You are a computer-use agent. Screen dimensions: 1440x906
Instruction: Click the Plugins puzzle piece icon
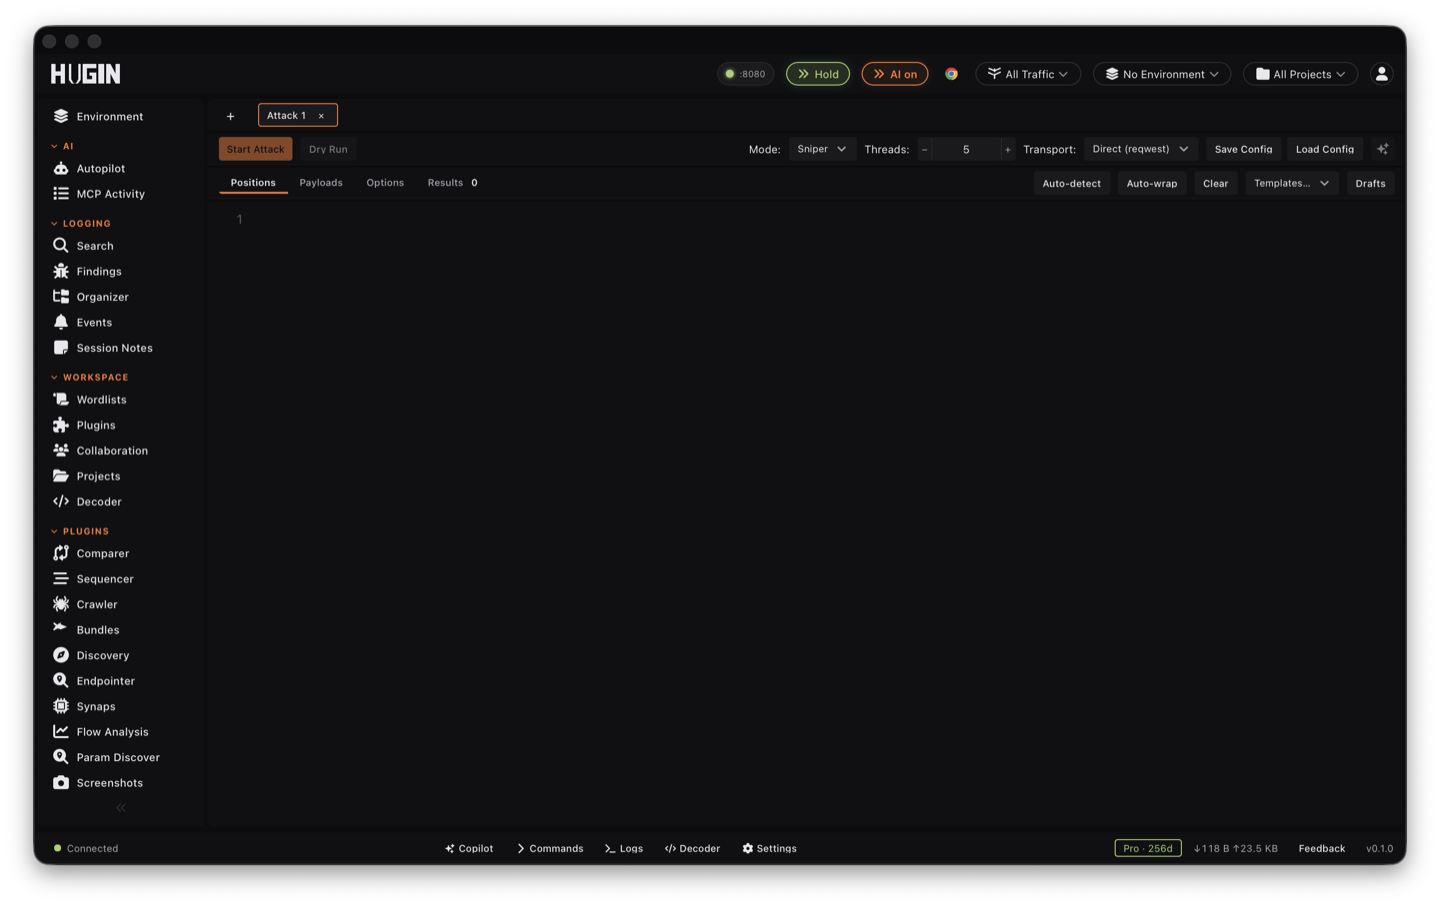61,425
